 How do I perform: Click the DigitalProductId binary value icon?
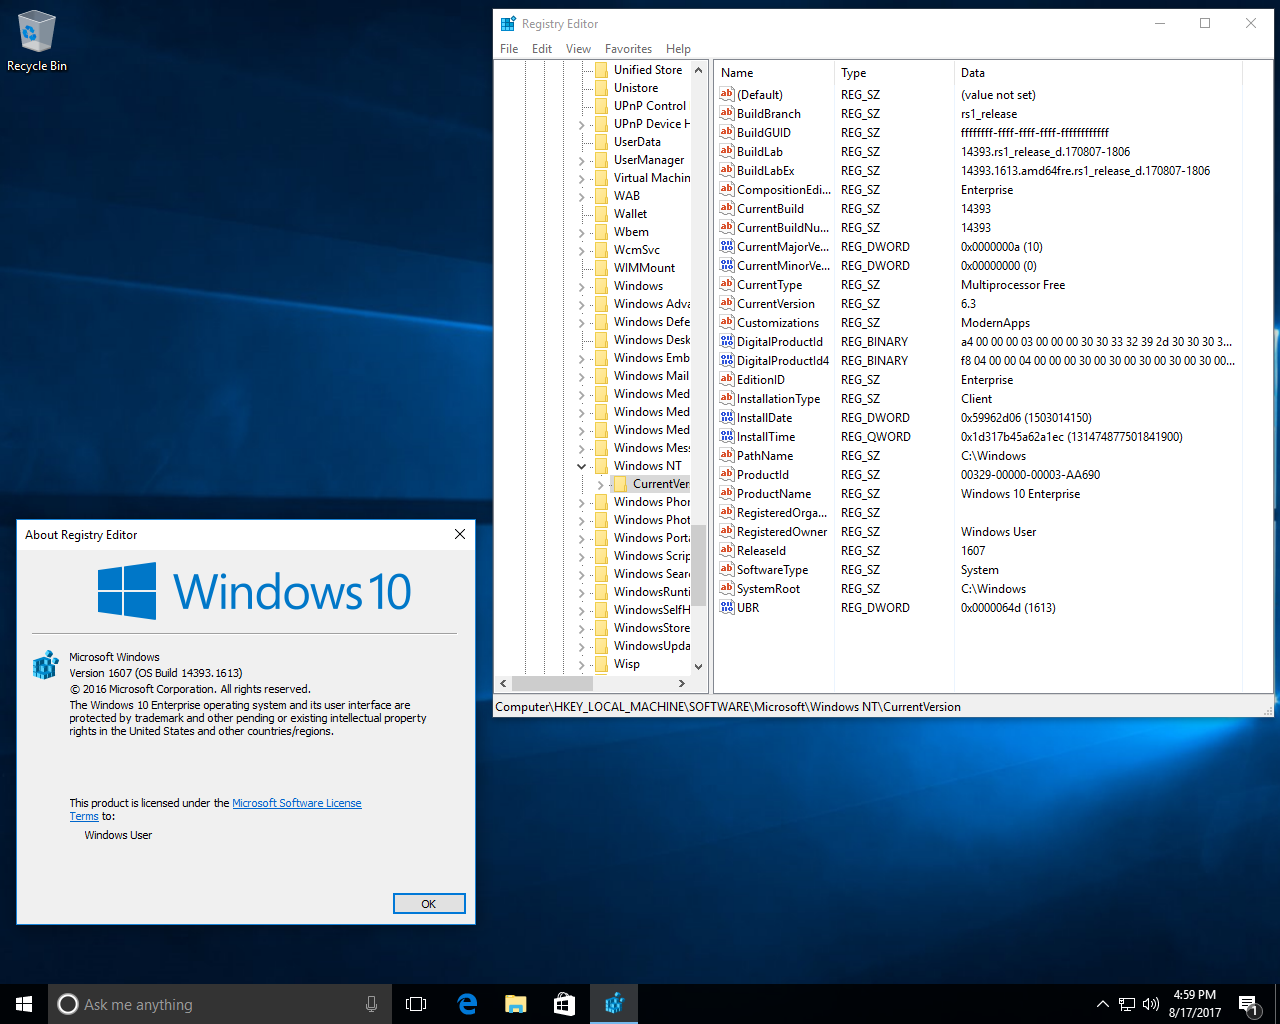(727, 341)
